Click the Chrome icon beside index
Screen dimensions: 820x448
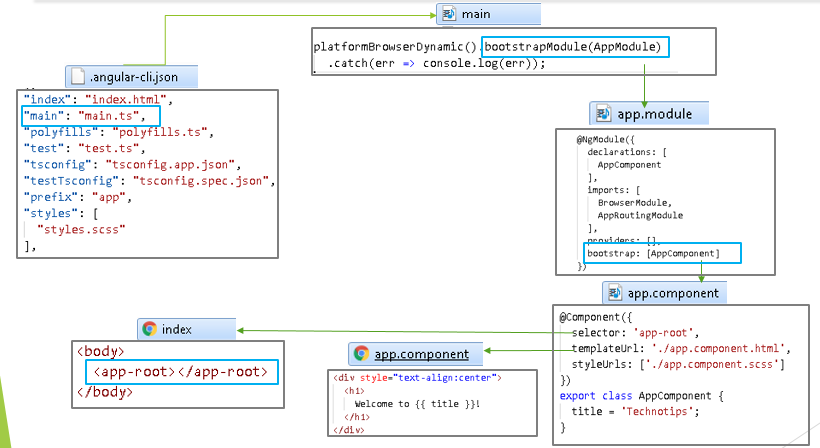[150, 329]
